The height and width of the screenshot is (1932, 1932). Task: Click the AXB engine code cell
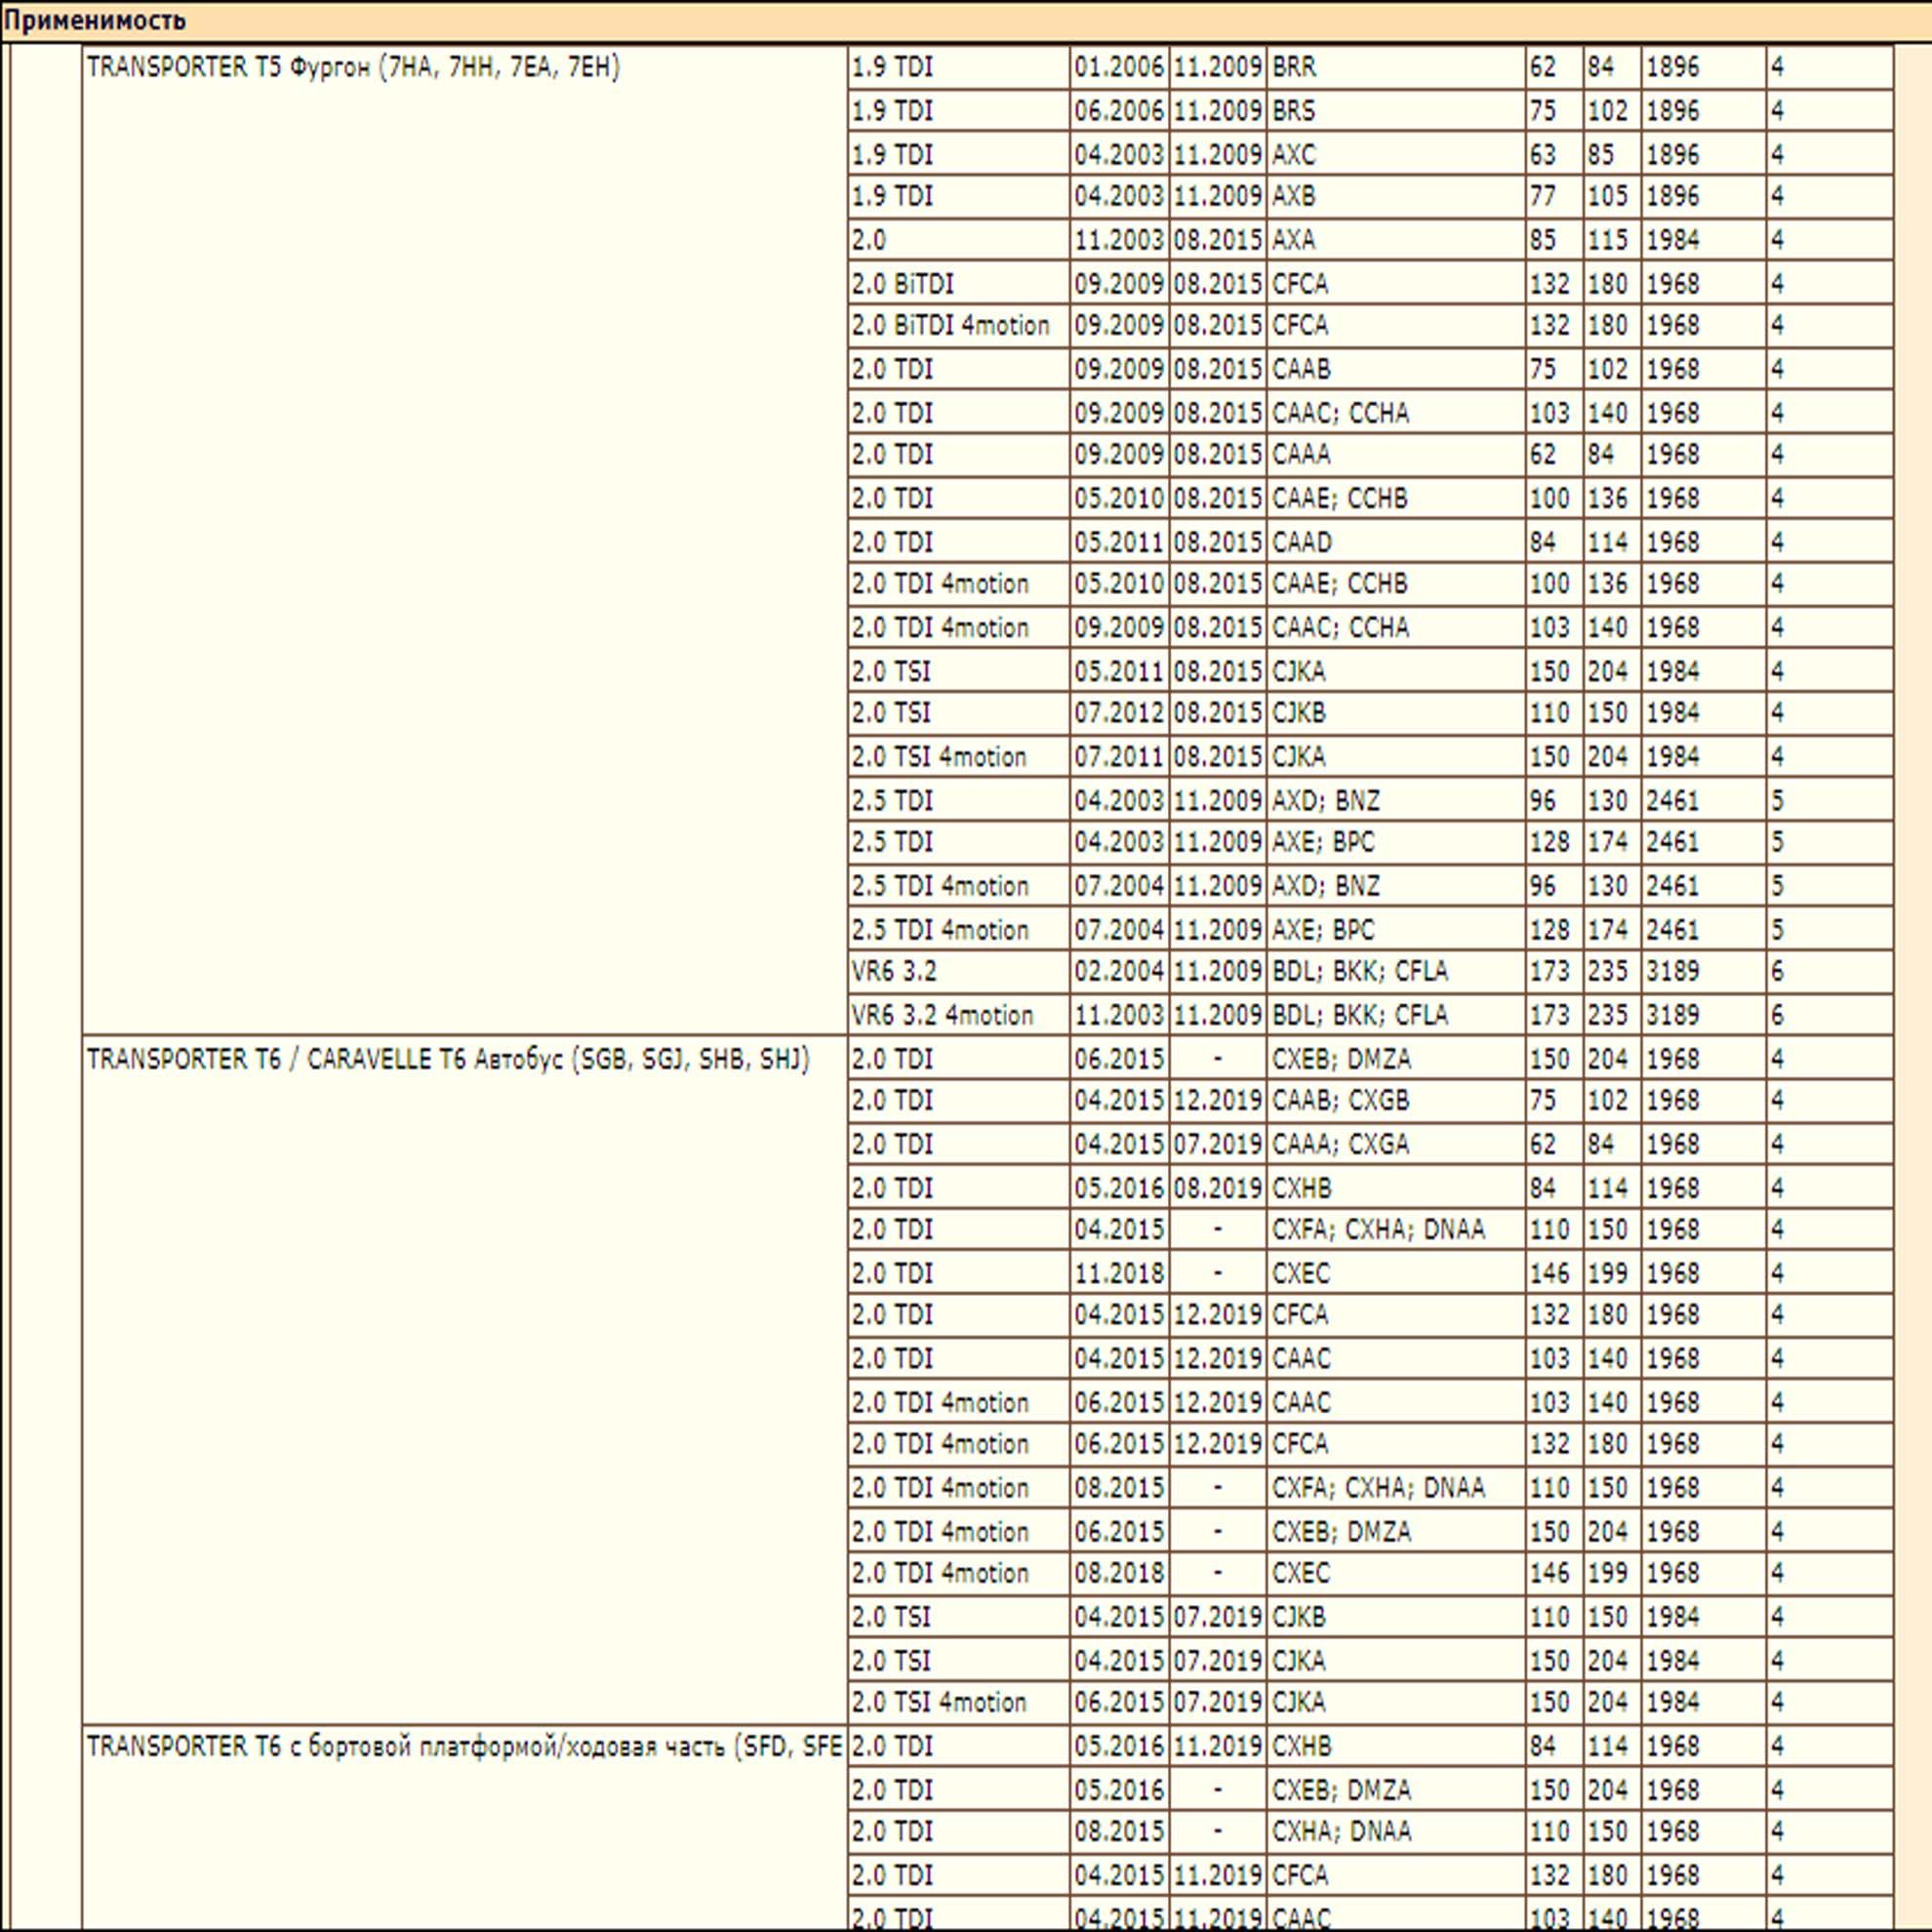(1294, 196)
